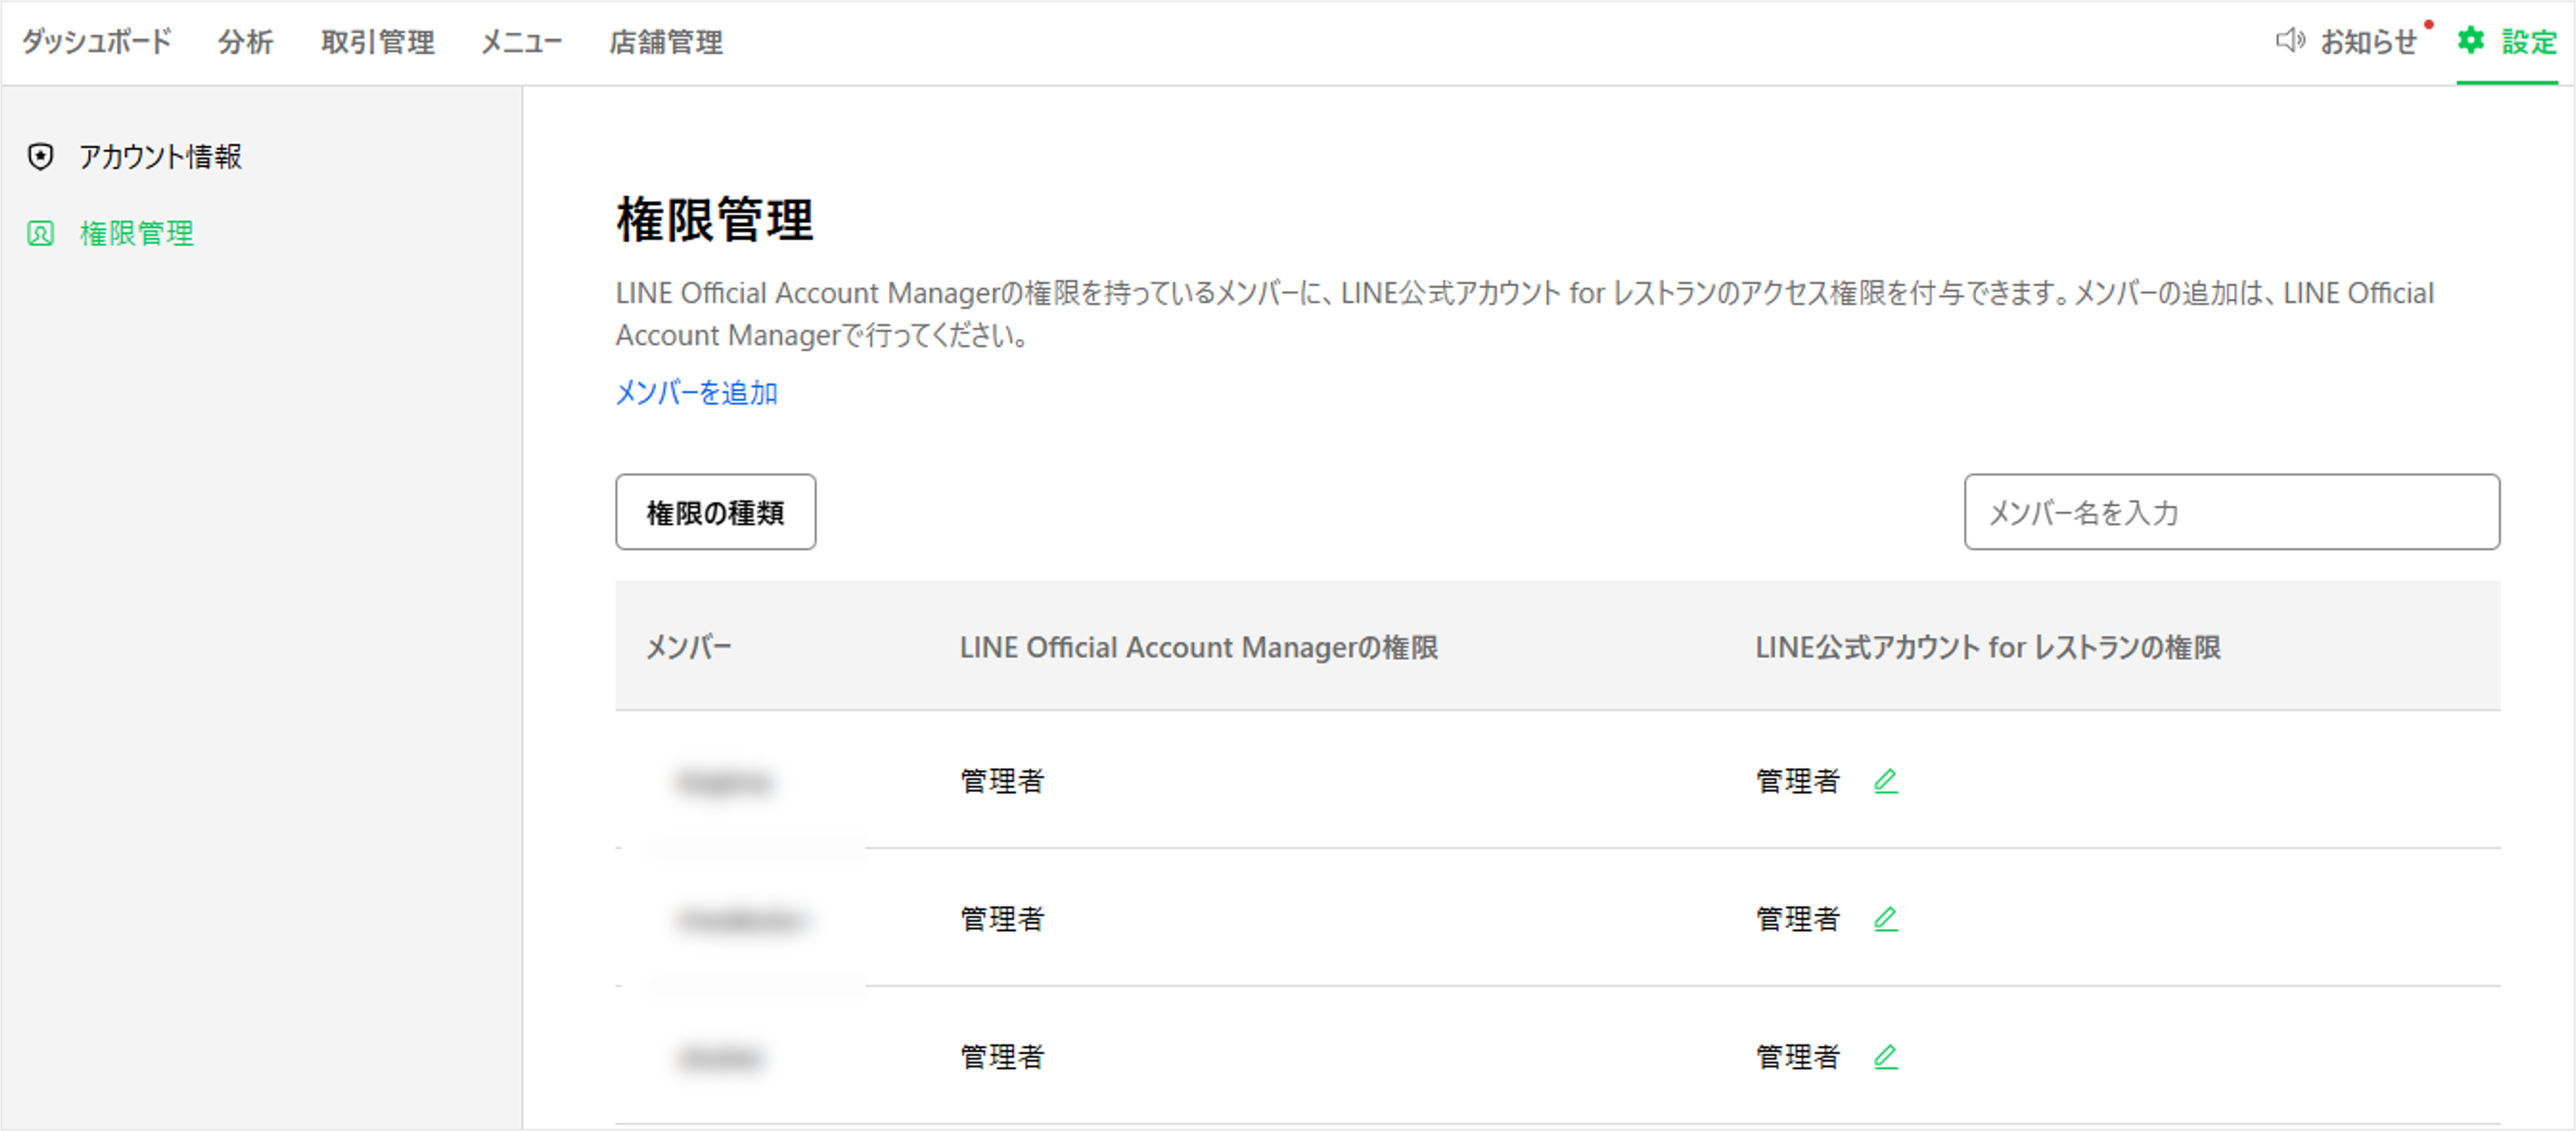Image resolution: width=2576 pixels, height=1131 pixels.
Task: Open the 設定 tab label
Action: click(2529, 41)
